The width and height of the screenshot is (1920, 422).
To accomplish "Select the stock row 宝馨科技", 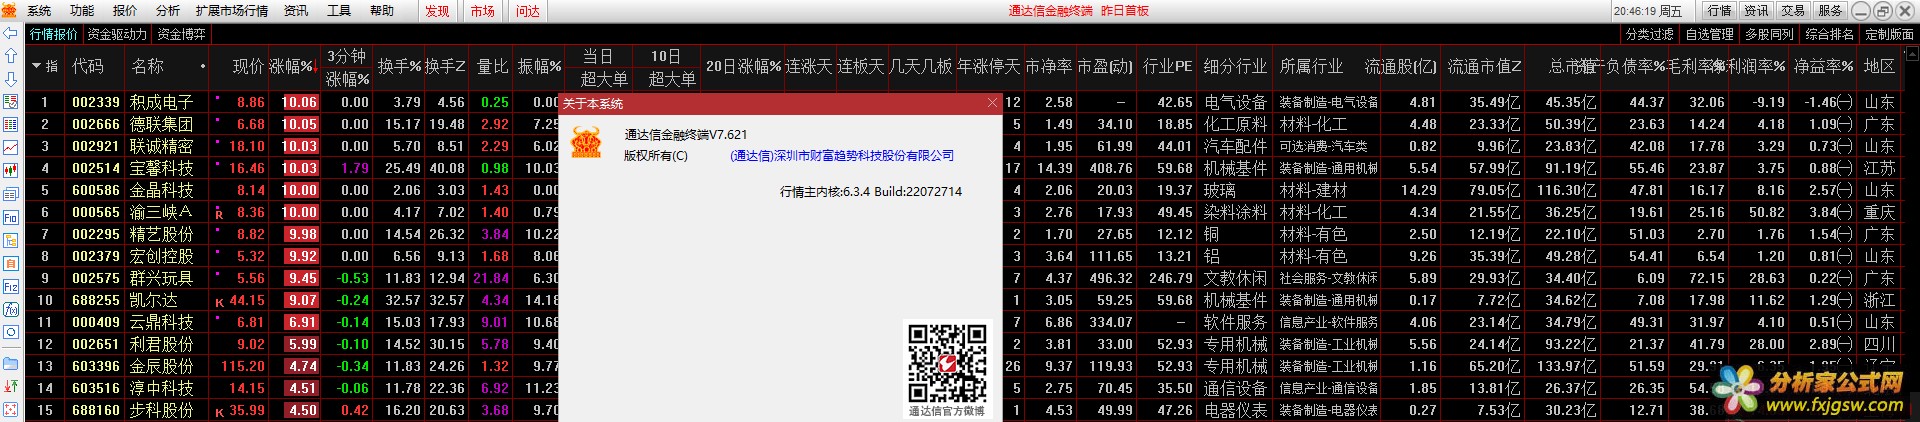I will 161,168.
